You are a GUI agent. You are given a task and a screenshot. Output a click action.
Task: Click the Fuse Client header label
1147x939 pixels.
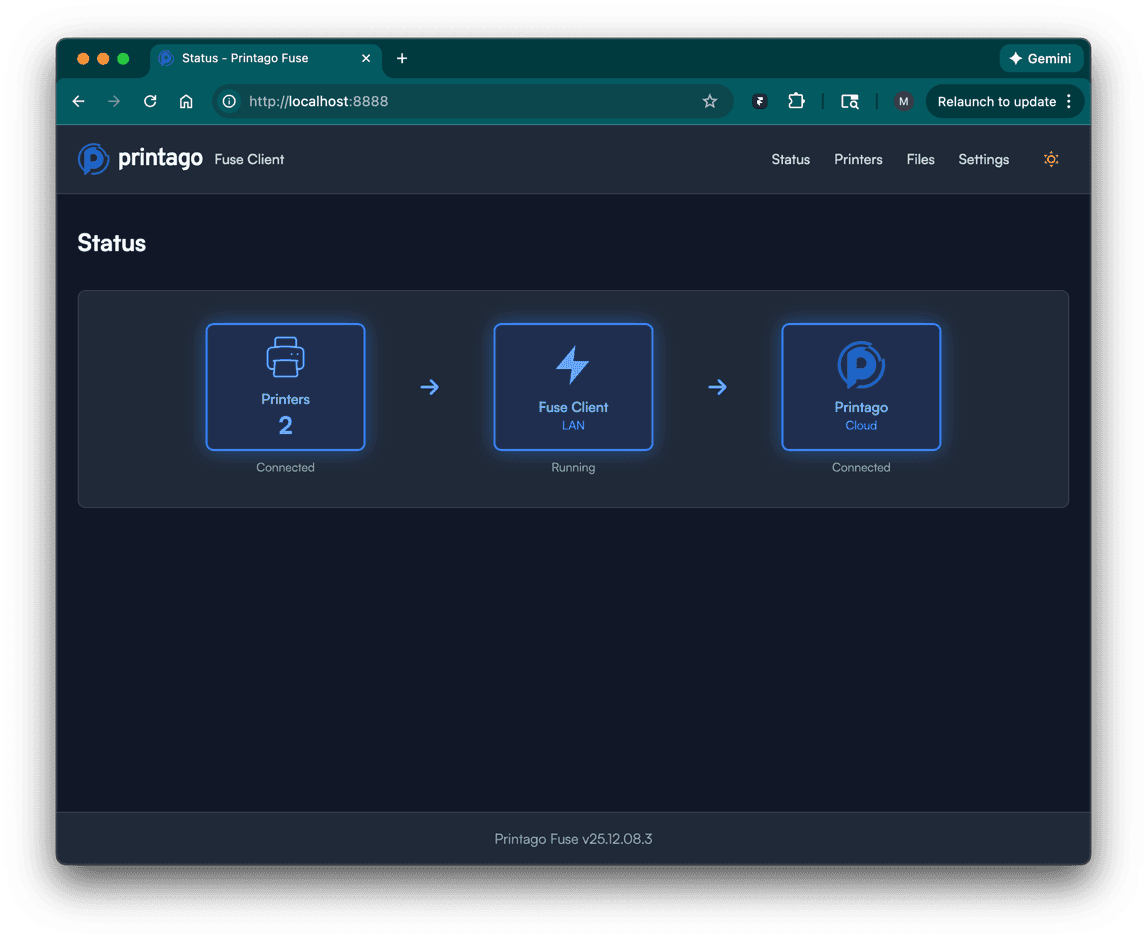tap(249, 159)
